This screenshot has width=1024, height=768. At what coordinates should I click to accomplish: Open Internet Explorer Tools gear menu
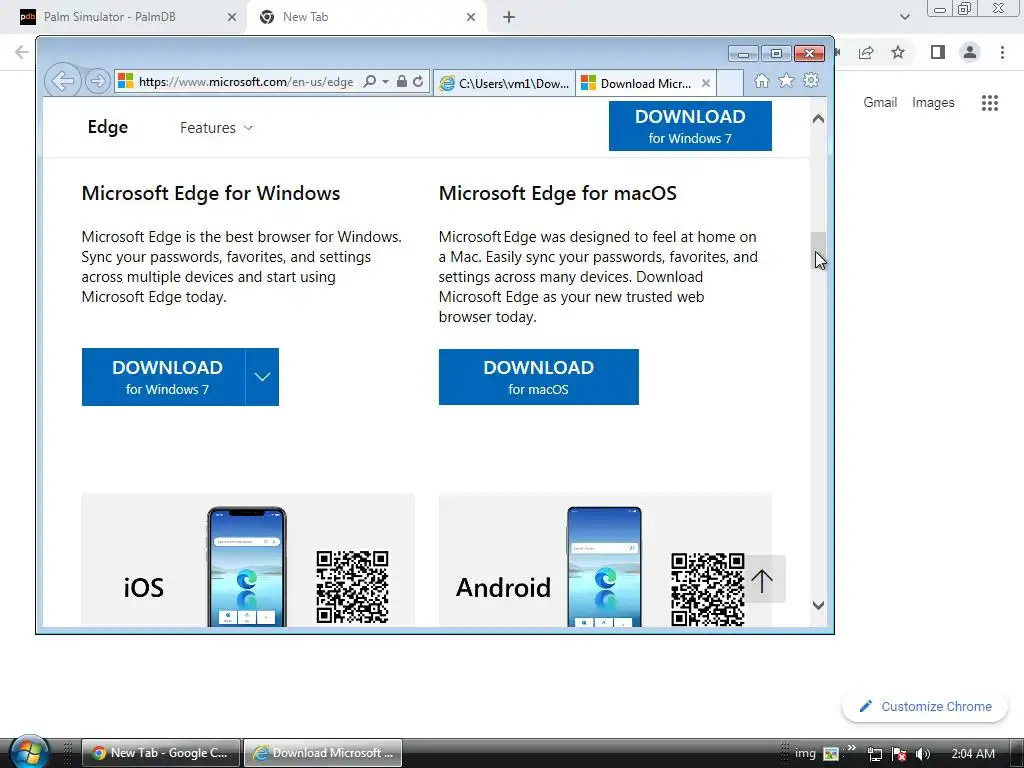(811, 80)
